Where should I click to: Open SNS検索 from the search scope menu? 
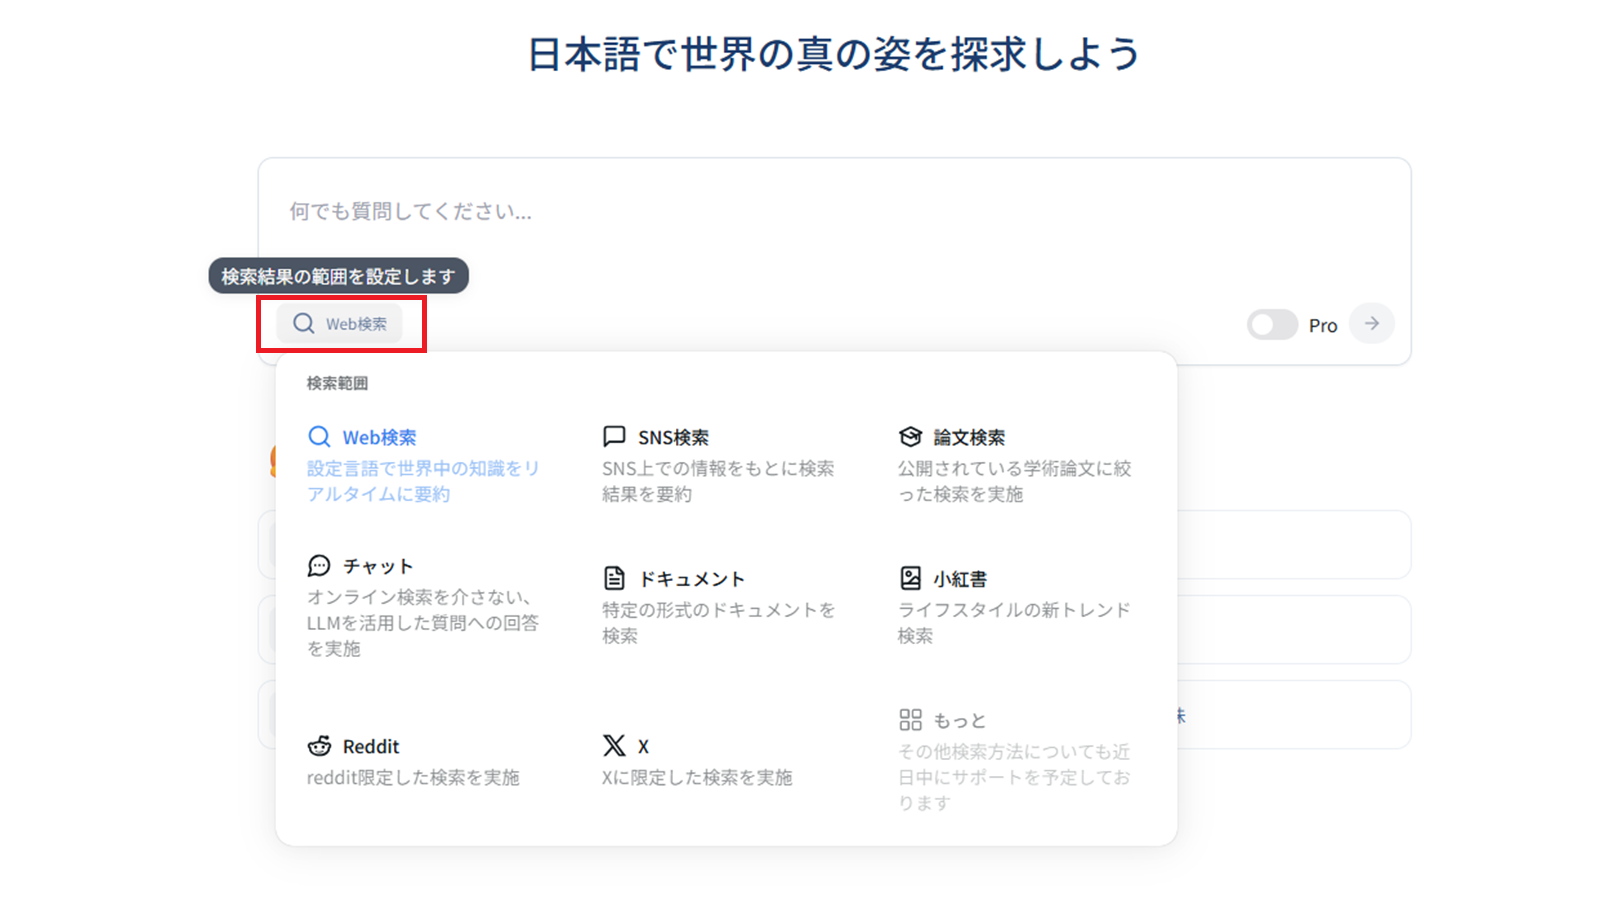tap(614, 436)
